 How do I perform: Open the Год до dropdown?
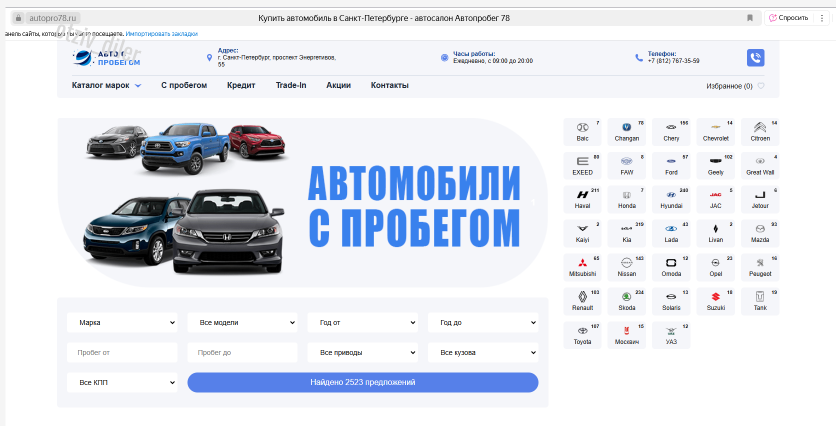coord(483,323)
